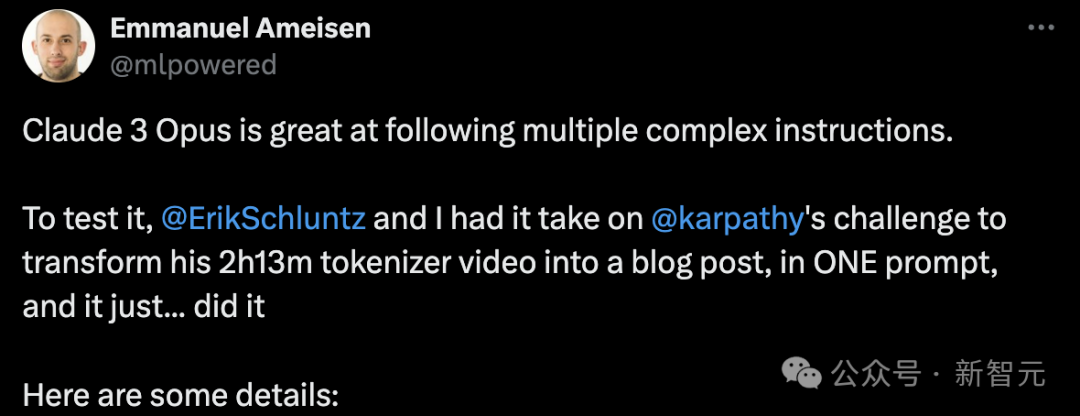Open the Emmanuel Ameisen display name link
The image size is (1080, 416).
240,29
